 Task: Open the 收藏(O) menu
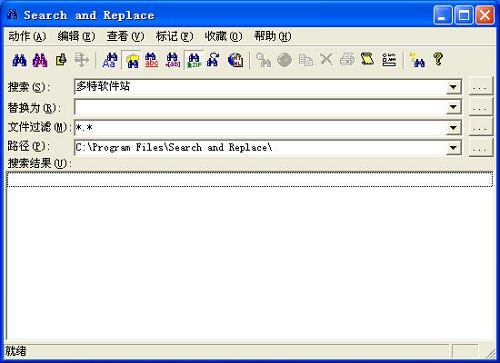coord(223,36)
